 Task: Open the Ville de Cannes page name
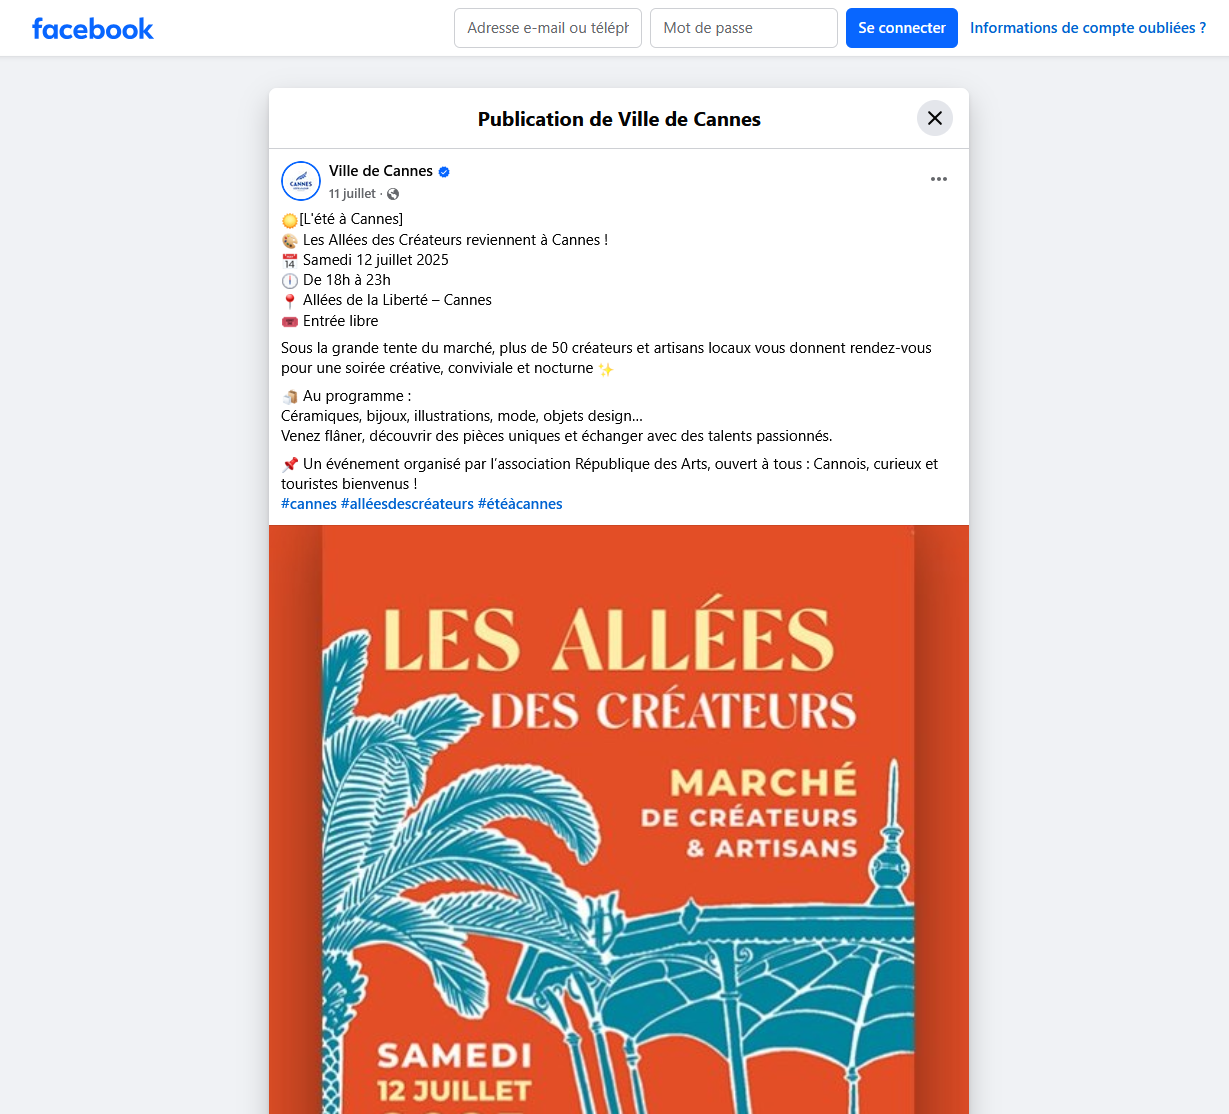[x=381, y=171]
